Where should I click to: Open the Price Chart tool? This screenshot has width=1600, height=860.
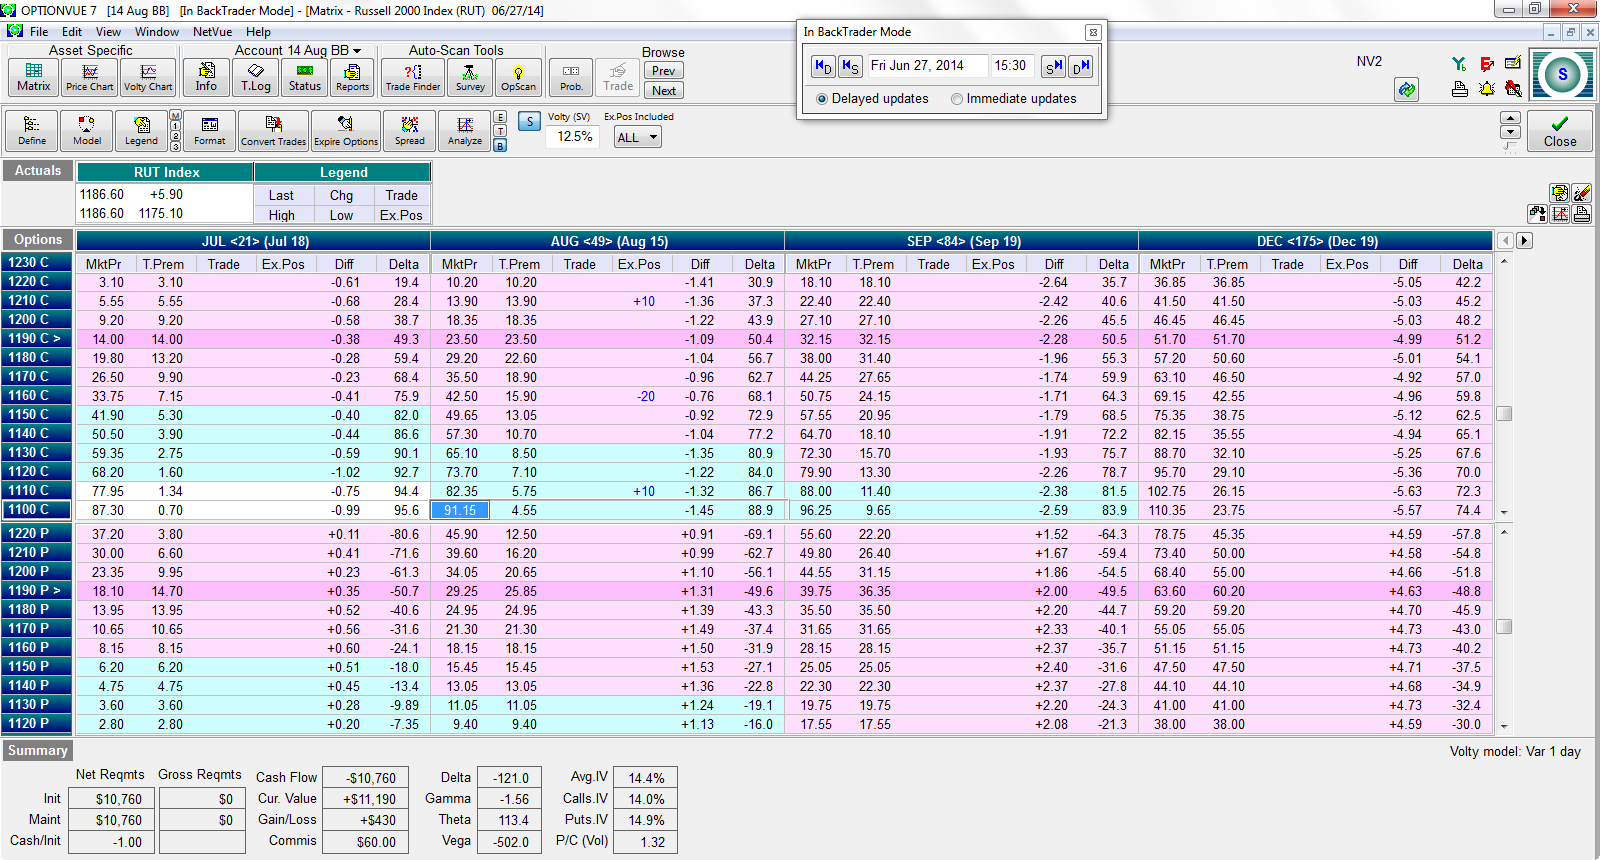[90, 77]
